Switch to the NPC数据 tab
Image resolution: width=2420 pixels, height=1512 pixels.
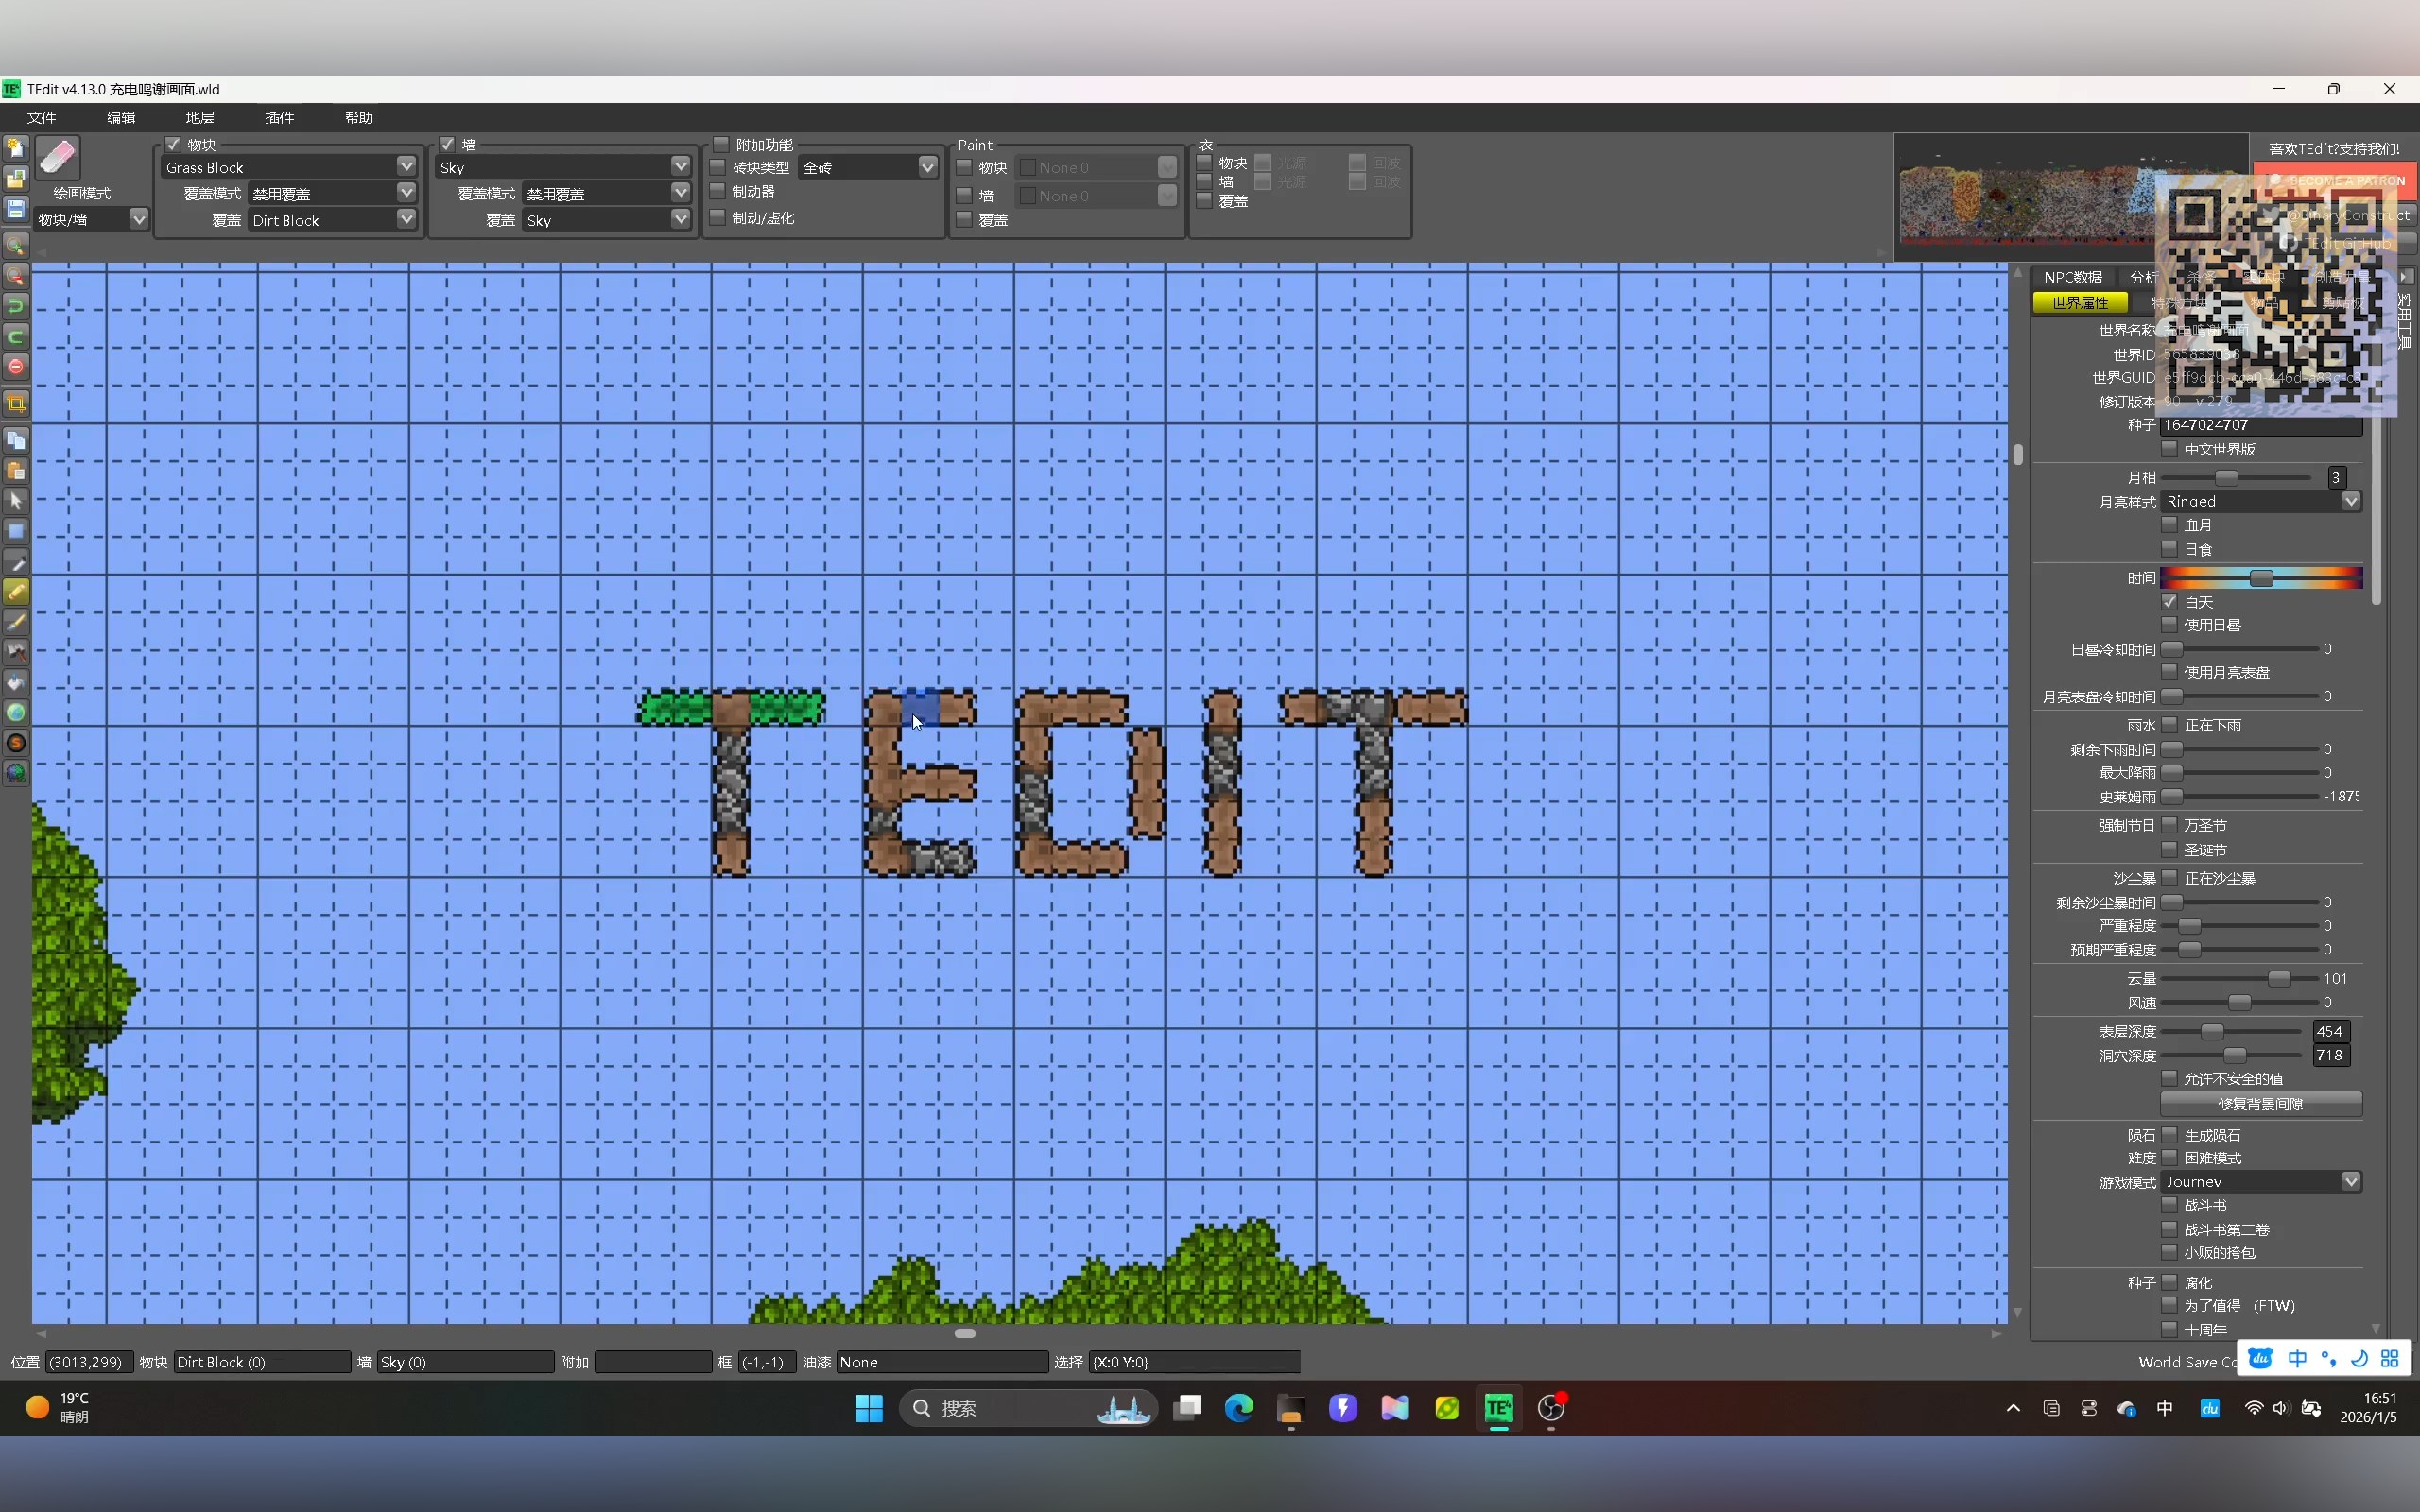tap(2072, 277)
